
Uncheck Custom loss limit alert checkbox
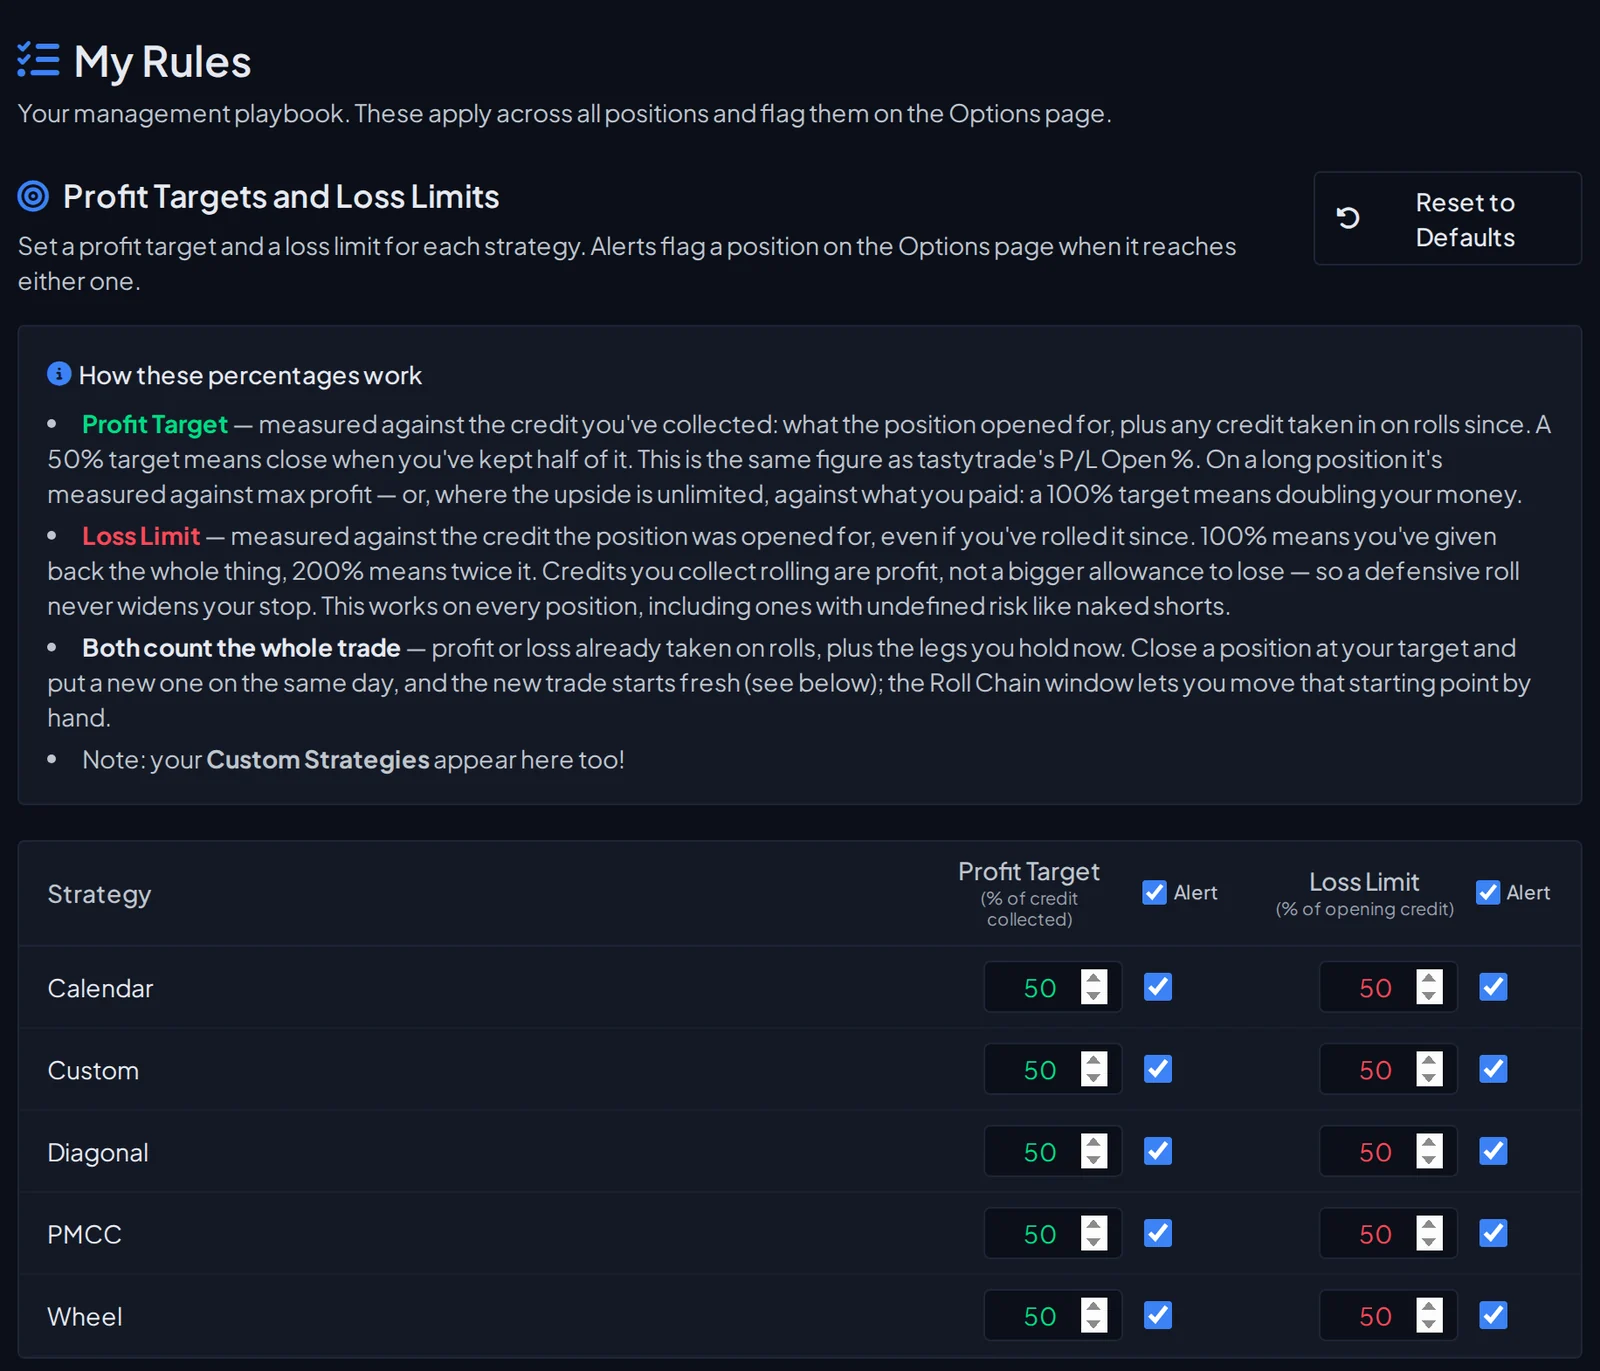click(x=1493, y=1069)
